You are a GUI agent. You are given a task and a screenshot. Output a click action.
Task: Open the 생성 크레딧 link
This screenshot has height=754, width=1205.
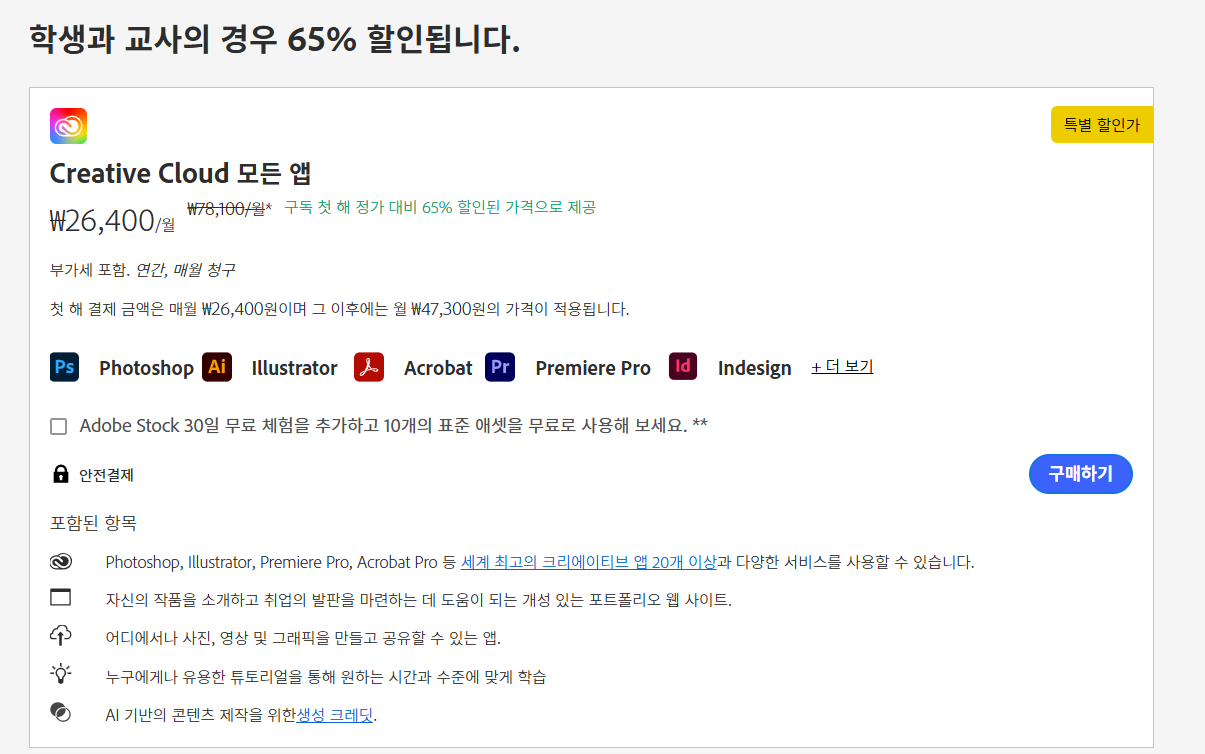pyautogui.click(x=336, y=715)
